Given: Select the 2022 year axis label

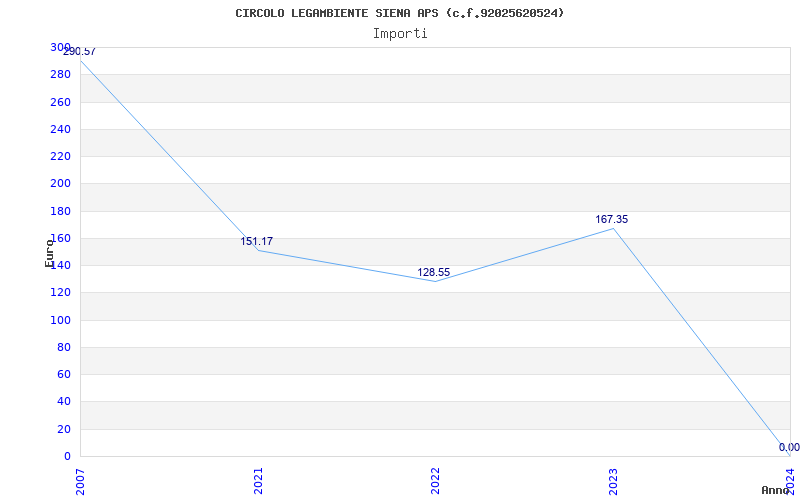Looking at the screenshot, I should 435,481.
